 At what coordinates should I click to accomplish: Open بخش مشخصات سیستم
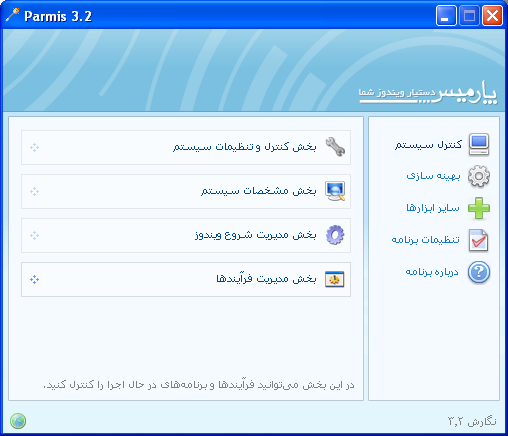coord(186,191)
